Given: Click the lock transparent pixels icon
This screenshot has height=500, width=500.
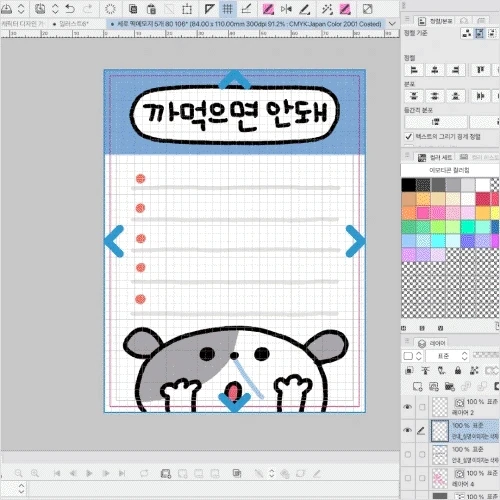Looking at the screenshot, I should [474, 370].
